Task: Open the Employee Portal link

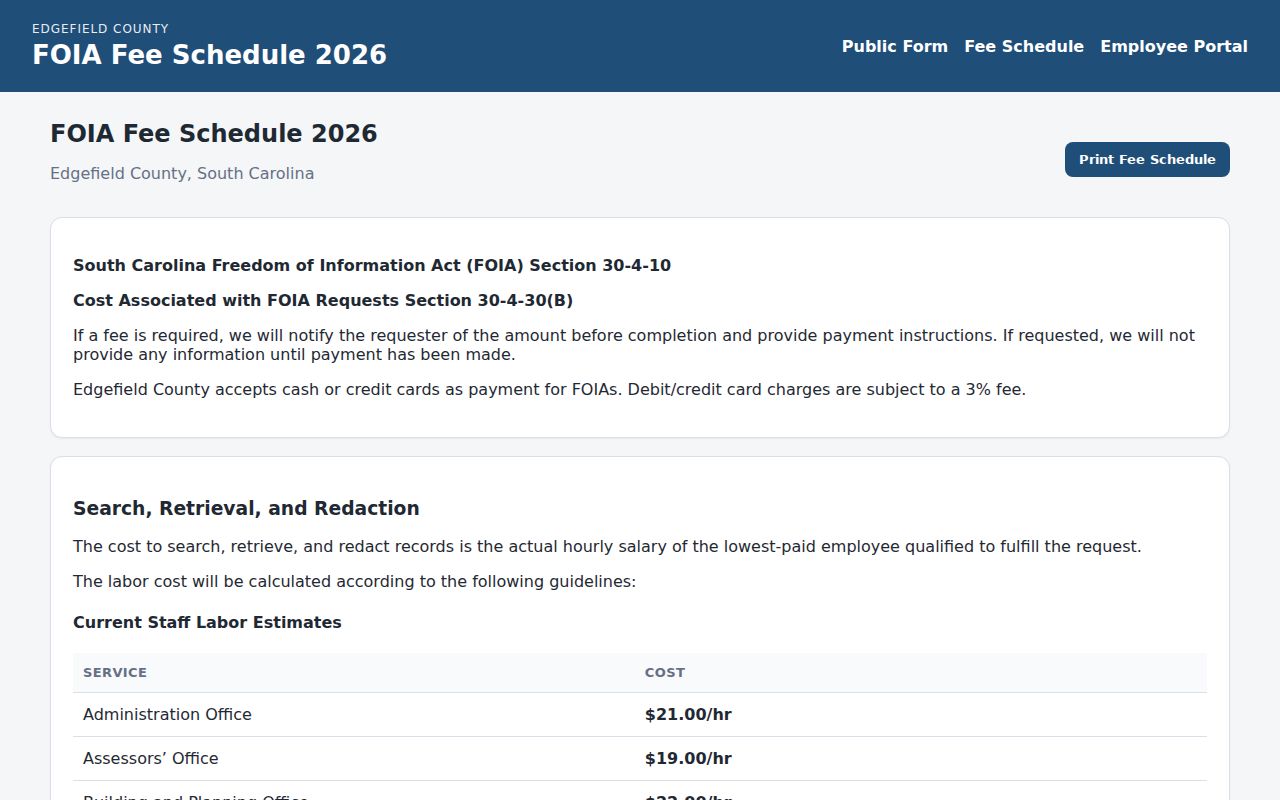Action: pos(1174,46)
